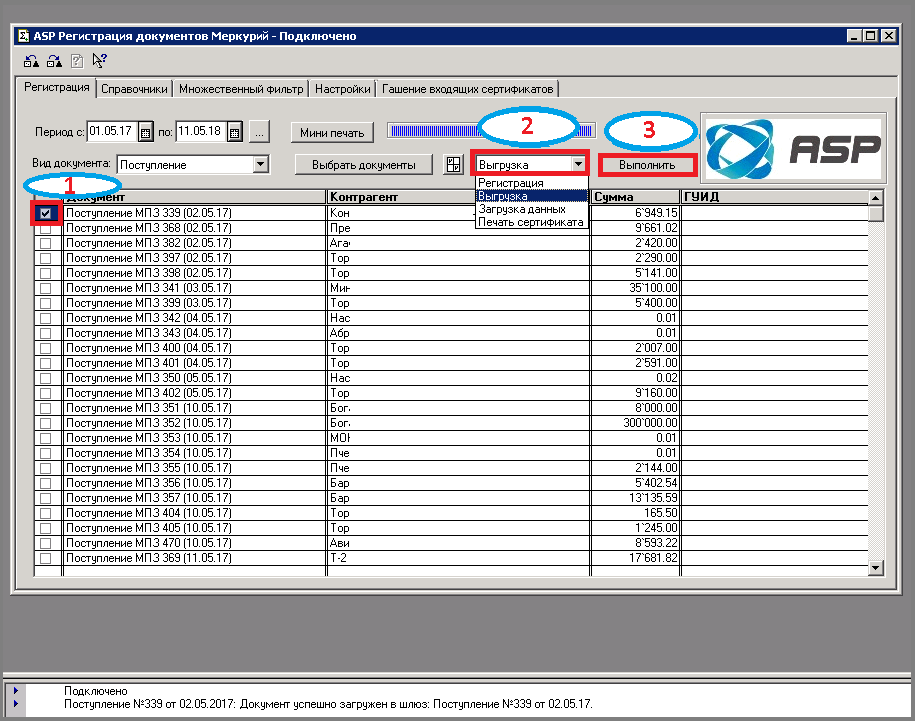
Task: Check the box for Поступление МПЗ 369
Action: click(46, 558)
